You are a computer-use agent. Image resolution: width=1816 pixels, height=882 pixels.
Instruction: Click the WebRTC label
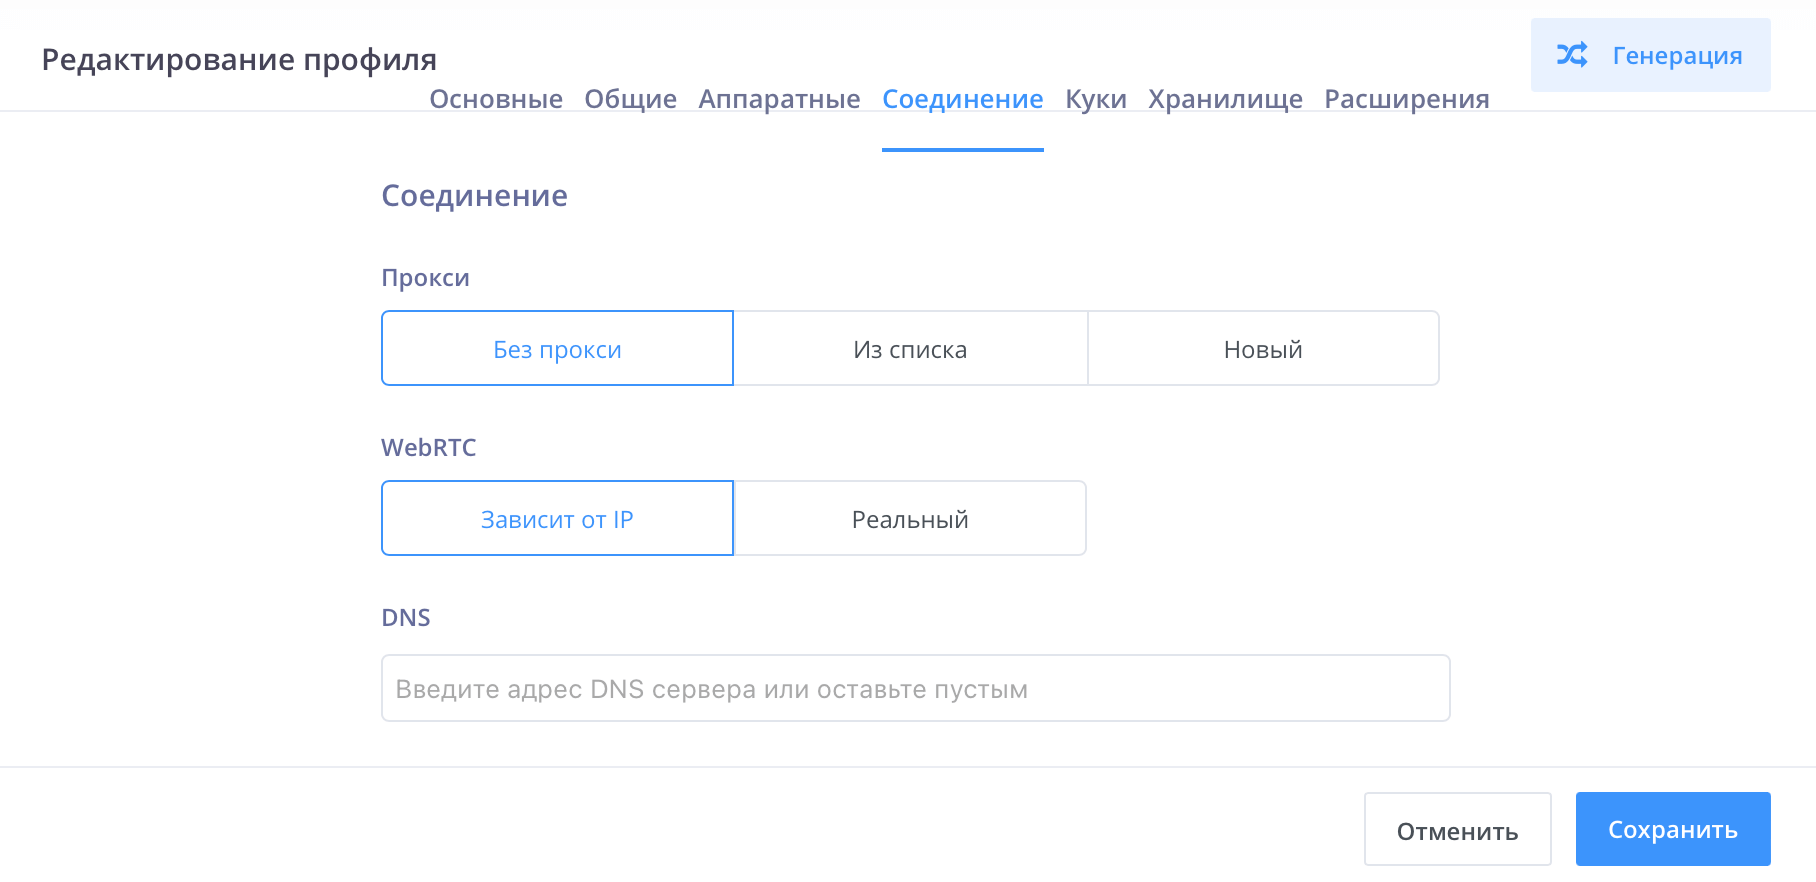pyautogui.click(x=428, y=448)
